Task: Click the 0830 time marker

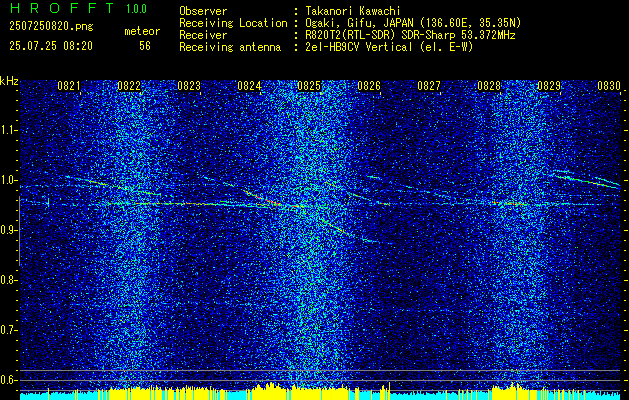Action: pos(609,85)
